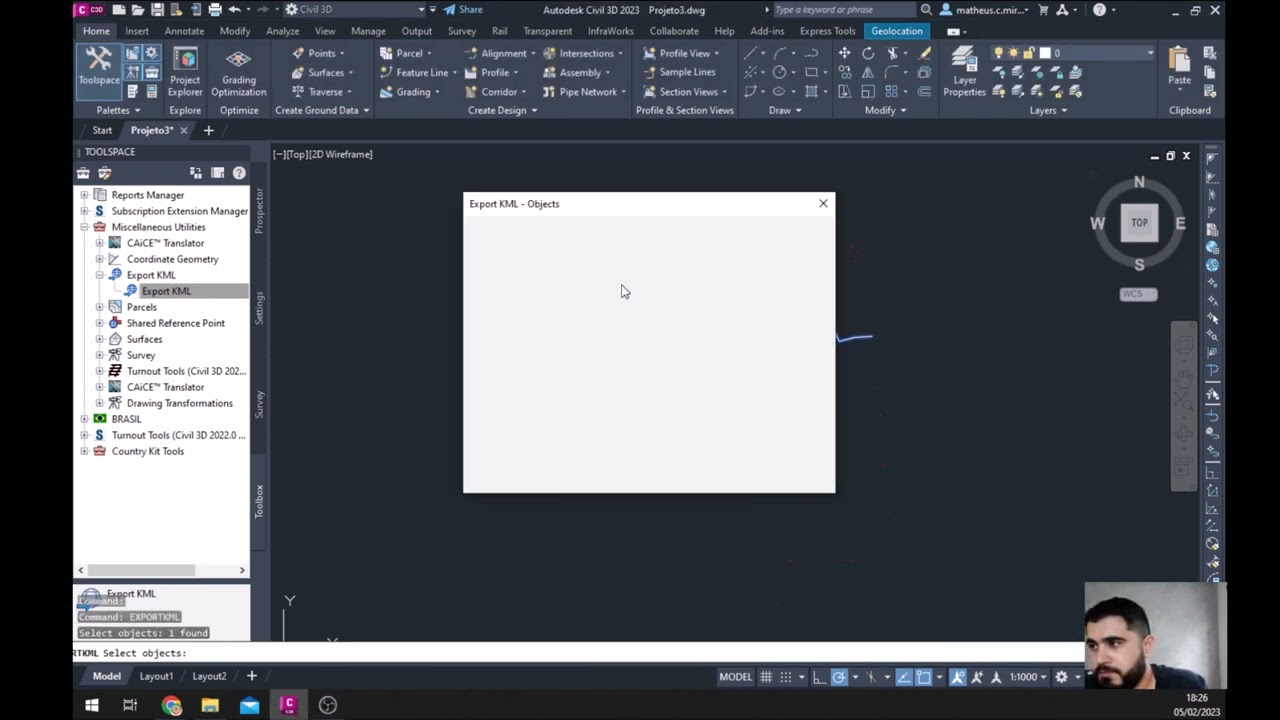This screenshot has height=720, width=1280.
Task: Toggle object snap tracking in status bar
Action: coord(904,677)
